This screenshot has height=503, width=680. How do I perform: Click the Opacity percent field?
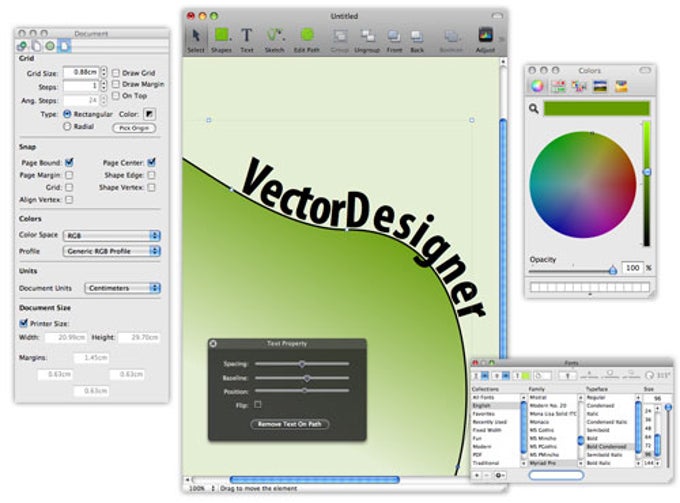(632, 268)
